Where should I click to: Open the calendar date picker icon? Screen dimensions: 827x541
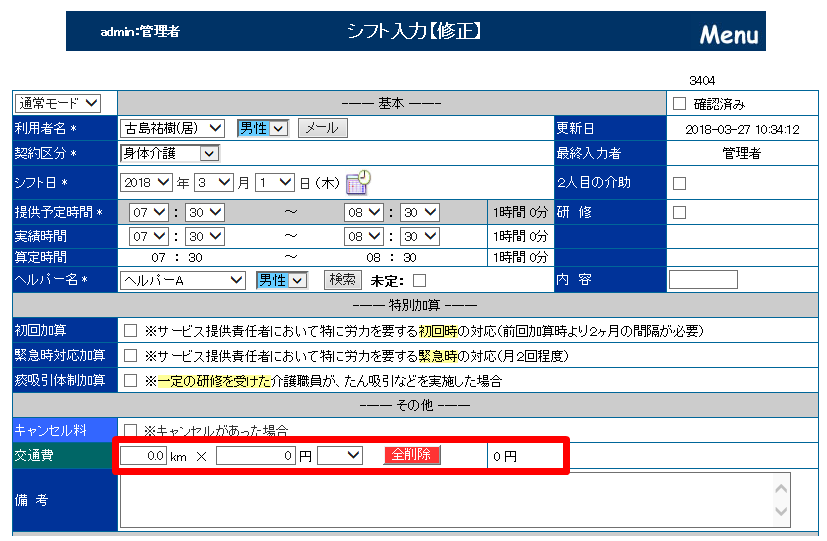pyautogui.click(x=358, y=182)
